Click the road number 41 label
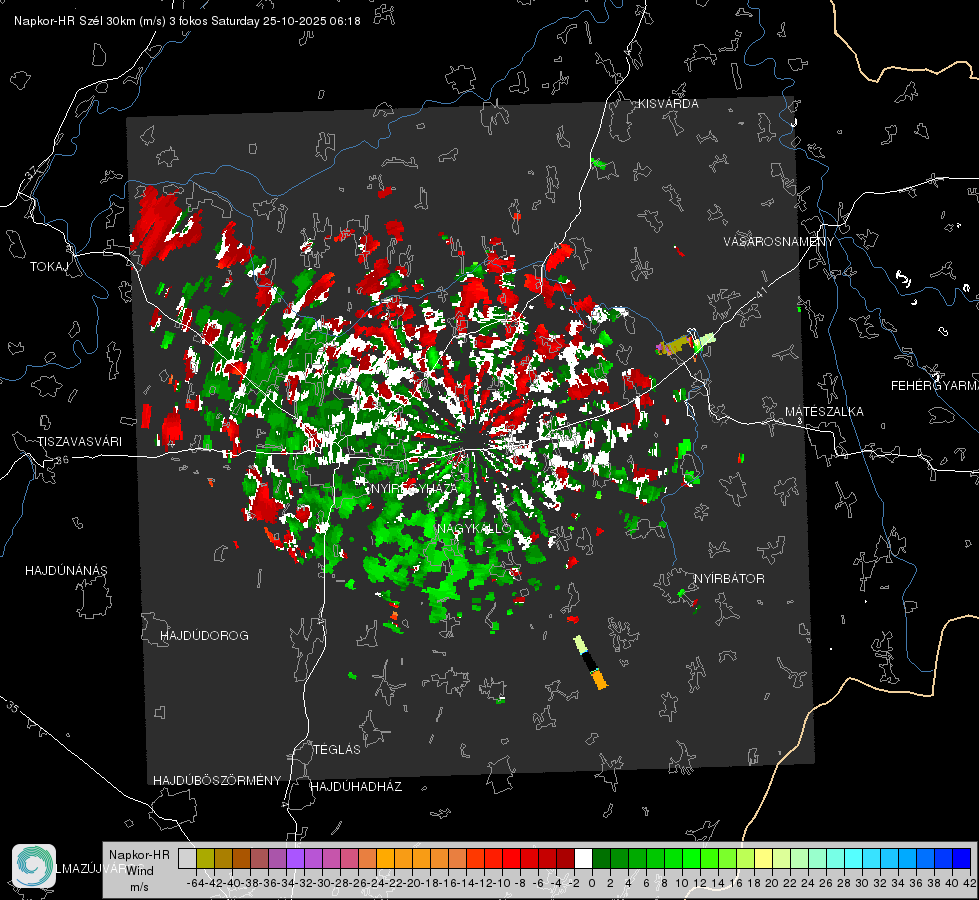Image resolution: width=979 pixels, height=900 pixels. click(760, 293)
